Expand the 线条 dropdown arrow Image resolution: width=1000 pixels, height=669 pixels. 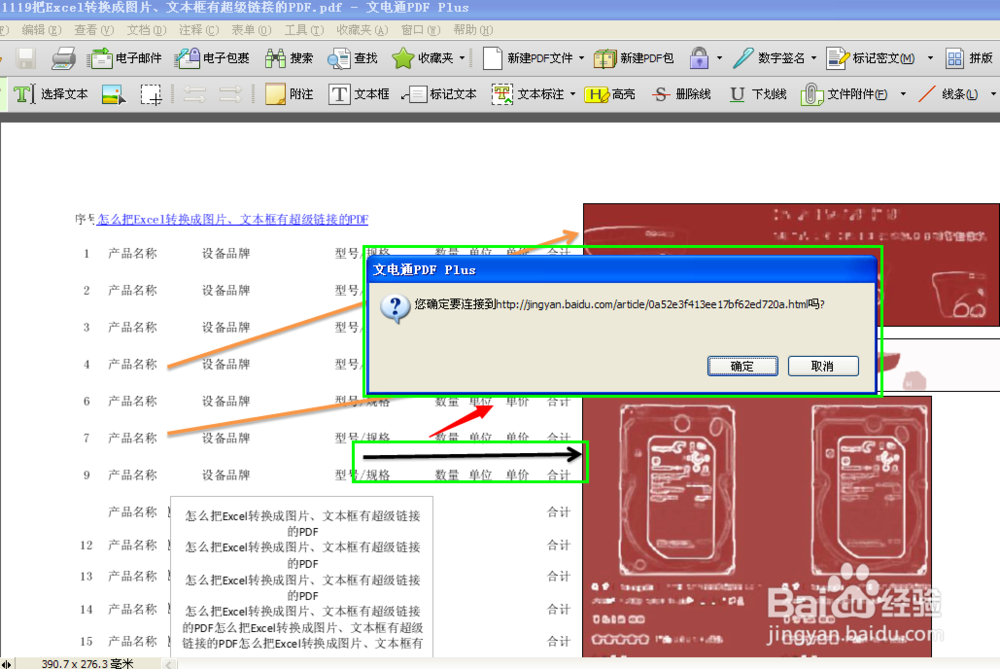(x=993, y=94)
